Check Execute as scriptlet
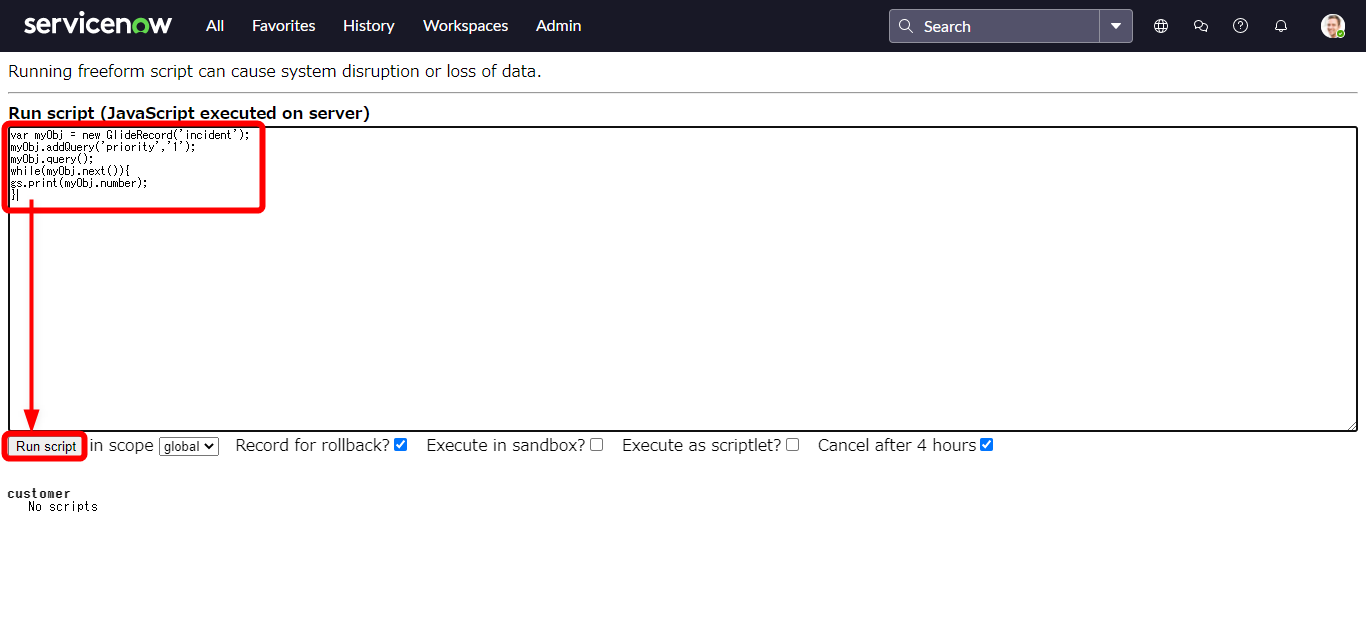This screenshot has width=1366, height=625. click(x=792, y=444)
